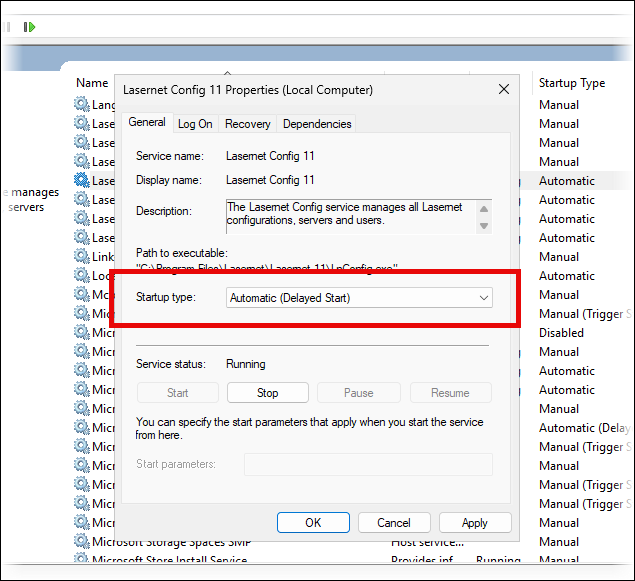Click the greyed-out Pause button
This screenshot has width=635, height=581.
click(x=359, y=393)
